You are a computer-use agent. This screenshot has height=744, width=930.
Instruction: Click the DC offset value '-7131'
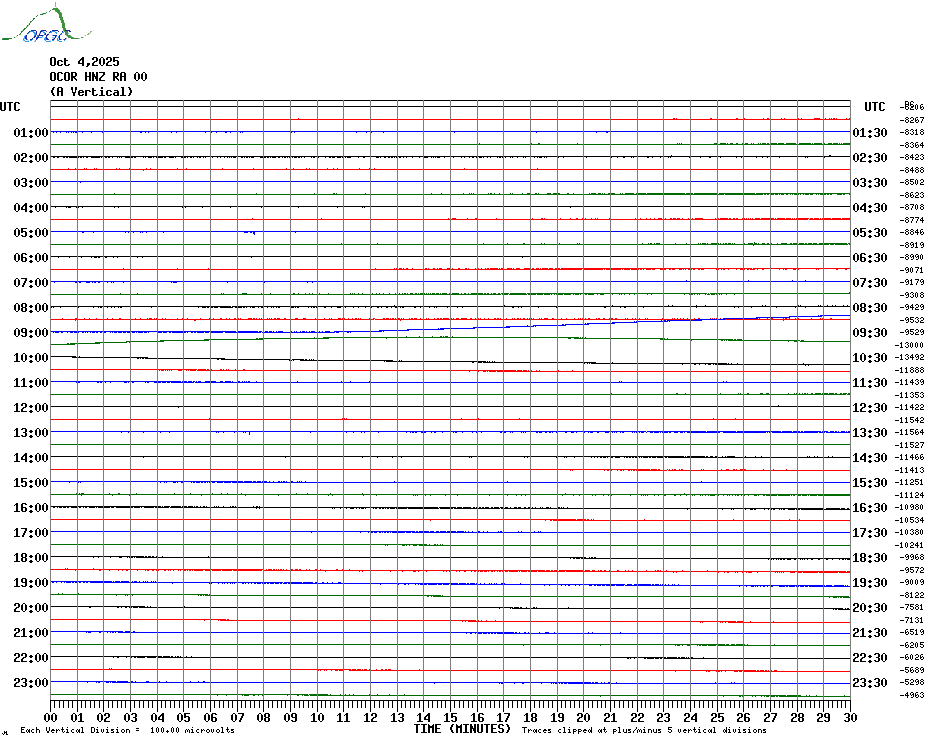912,620
